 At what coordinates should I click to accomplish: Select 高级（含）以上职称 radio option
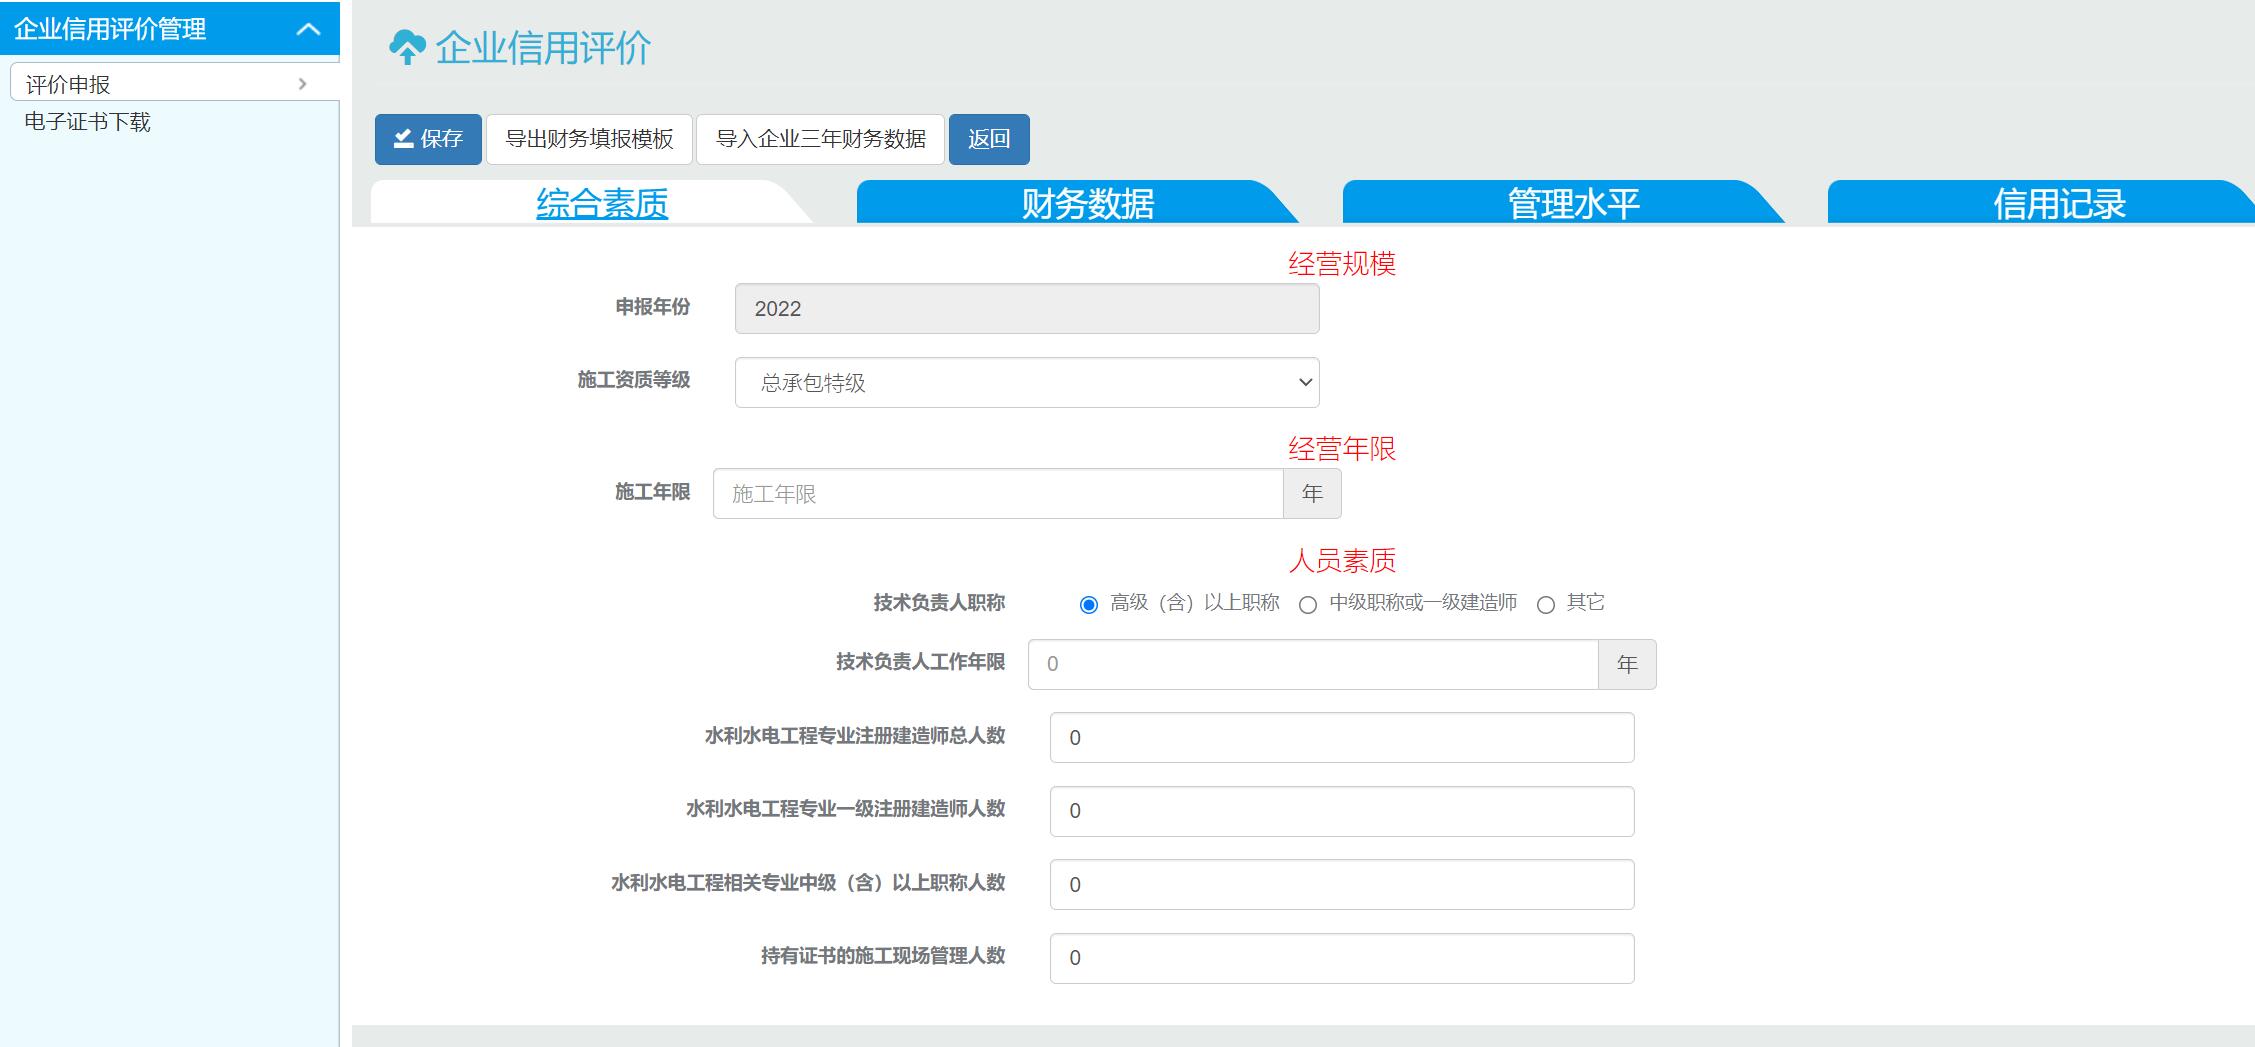[x=1089, y=605]
